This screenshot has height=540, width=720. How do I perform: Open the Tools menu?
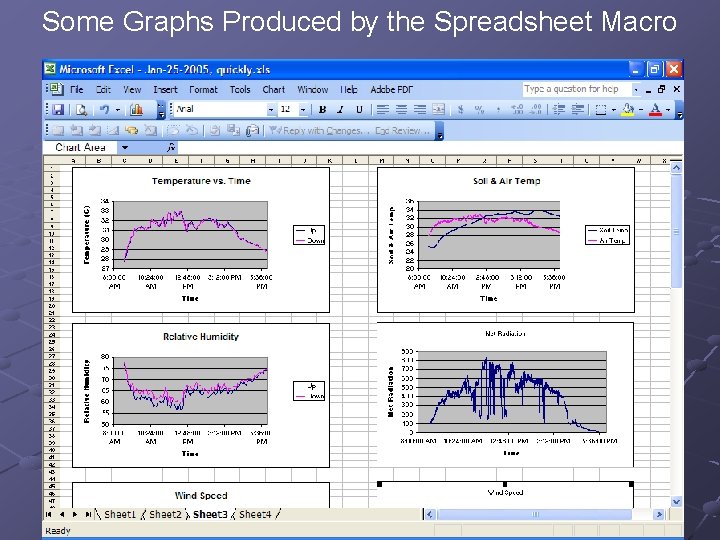240,90
